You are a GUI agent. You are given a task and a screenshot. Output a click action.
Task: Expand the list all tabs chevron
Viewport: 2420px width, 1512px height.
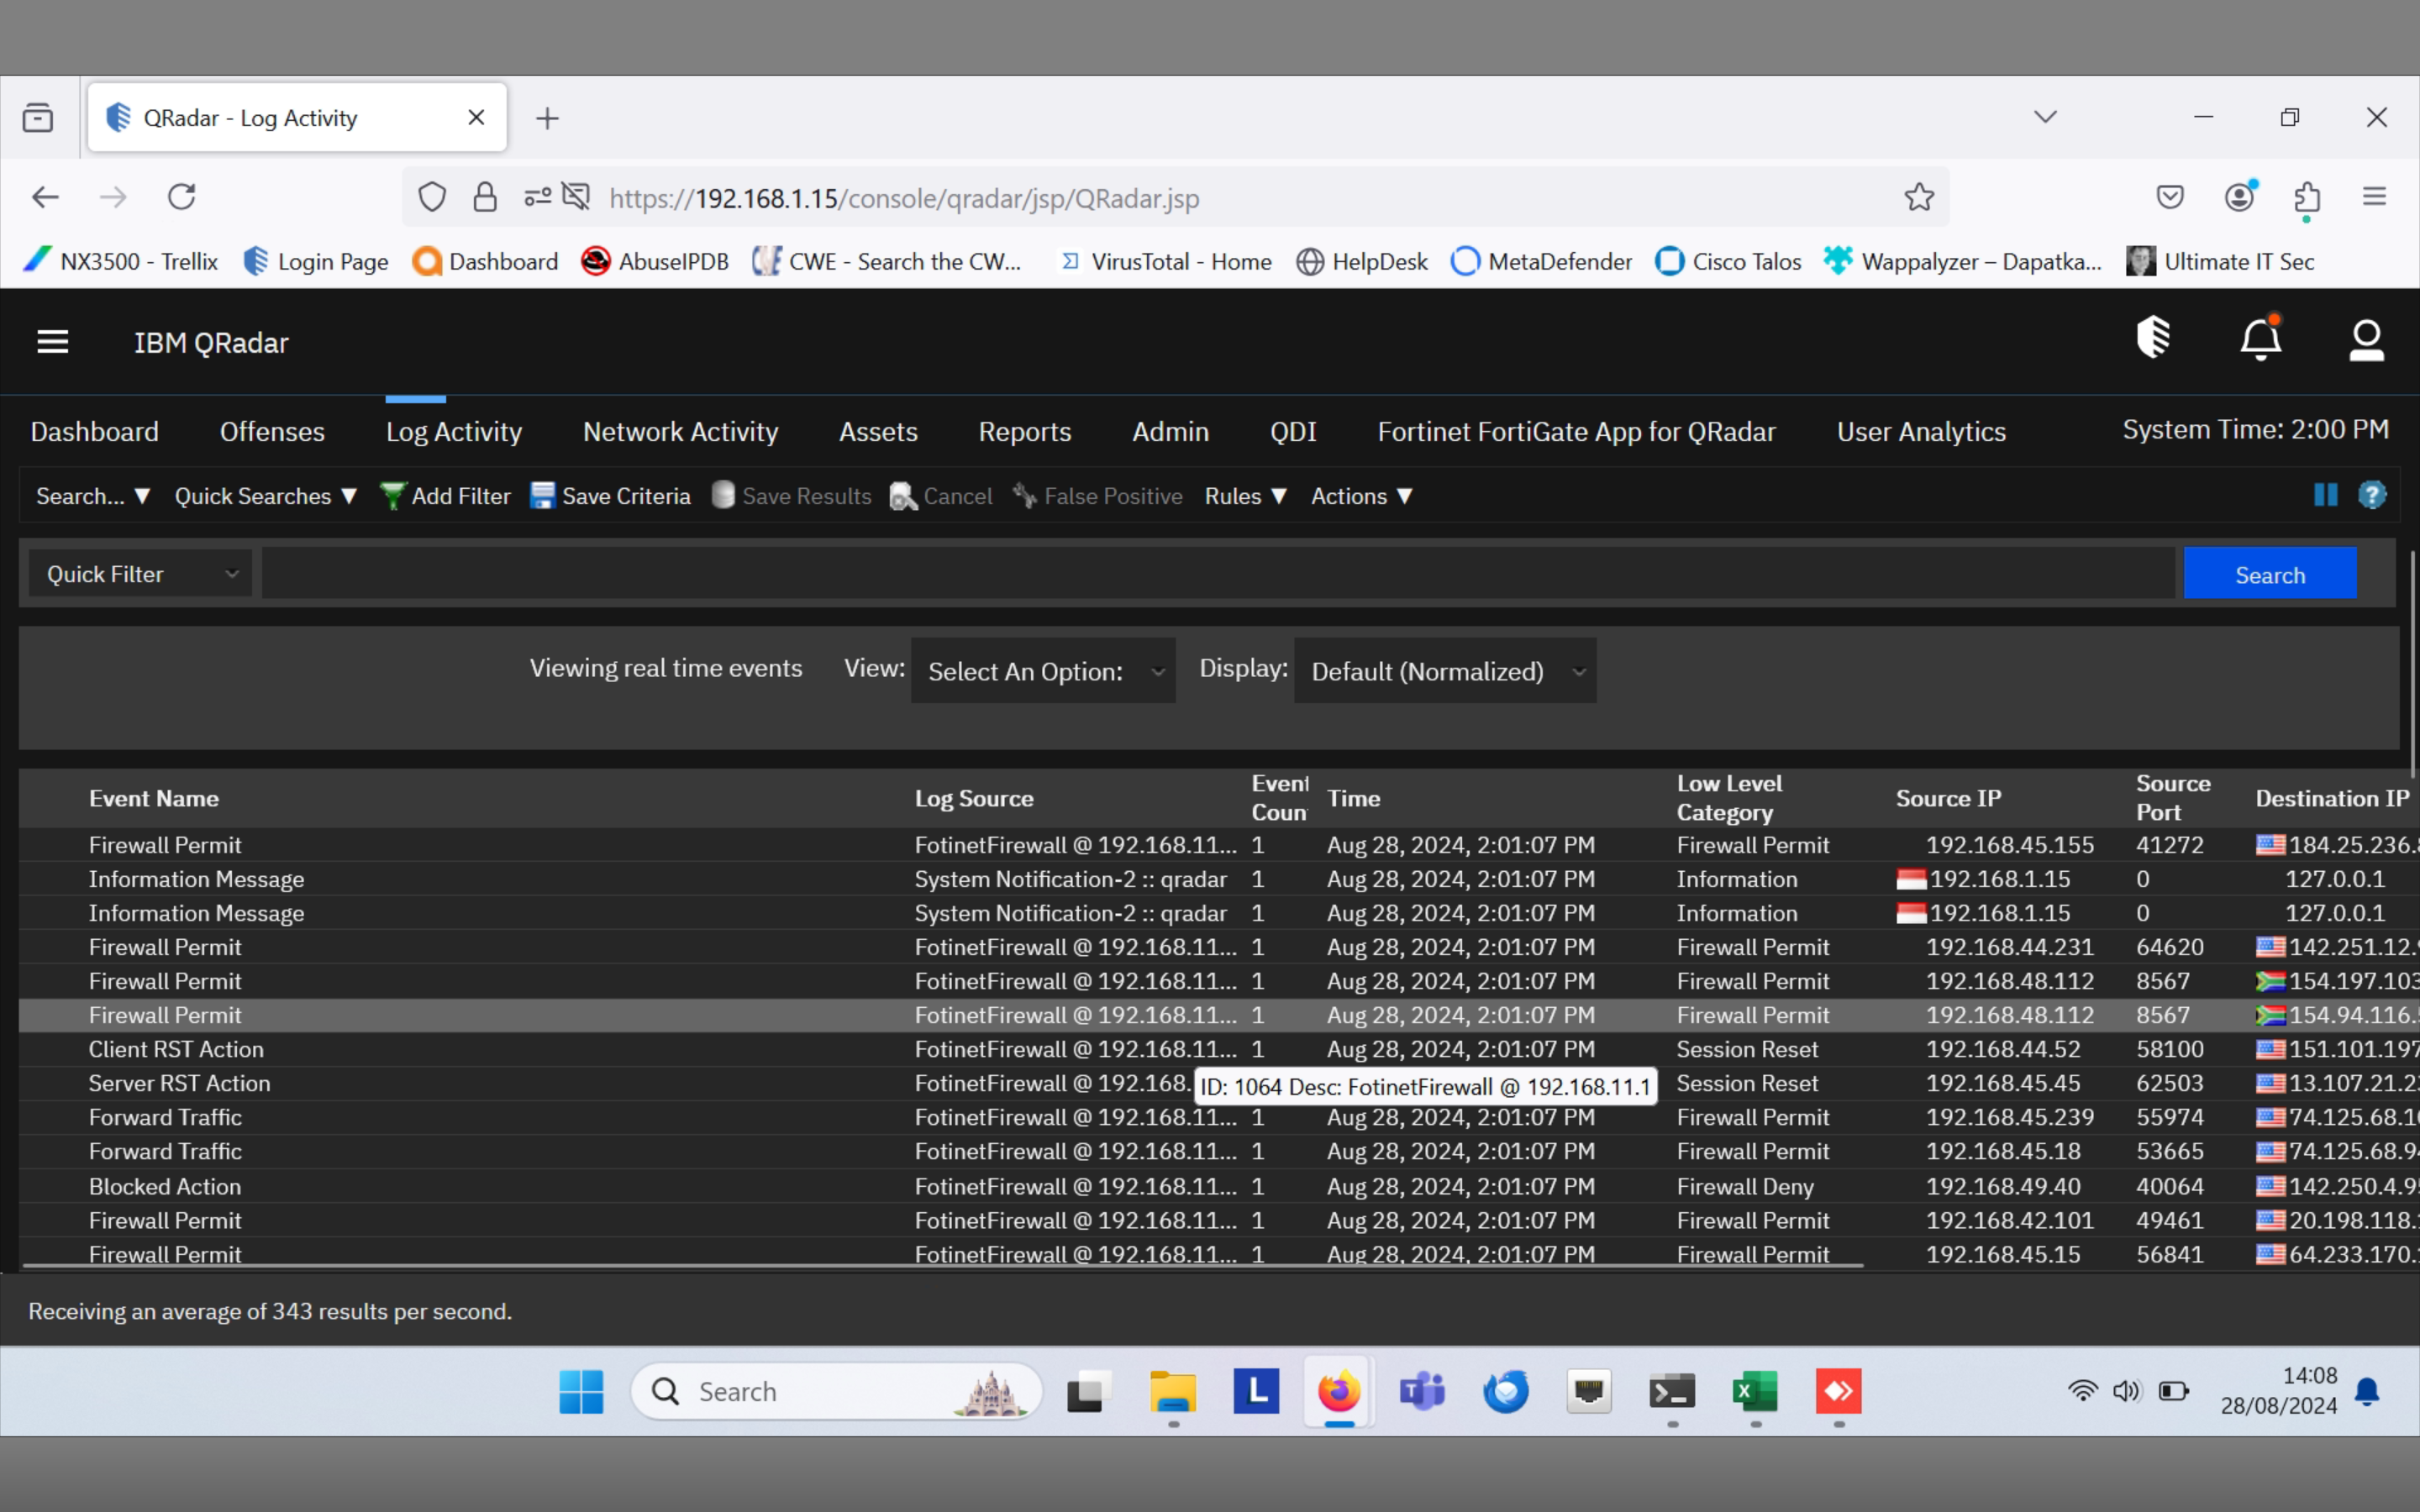tap(2045, 117)
